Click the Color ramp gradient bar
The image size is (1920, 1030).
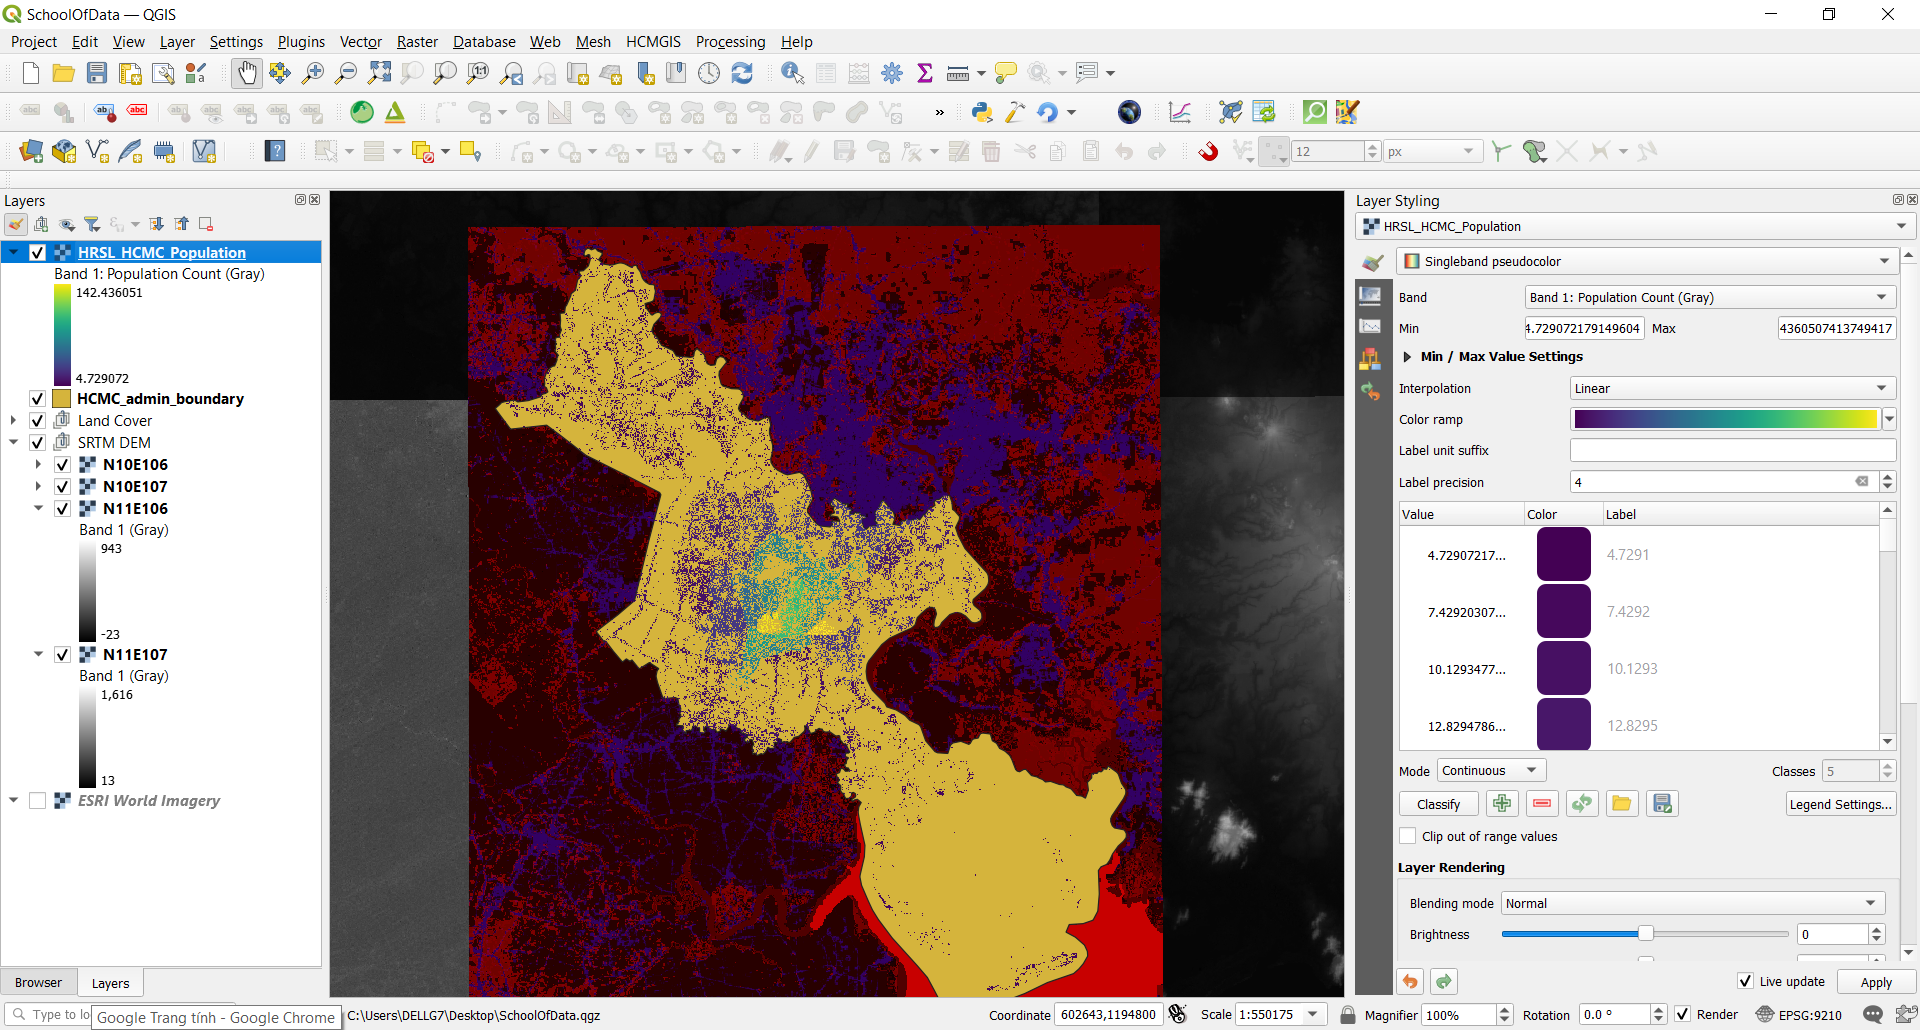click(1726, 420)
